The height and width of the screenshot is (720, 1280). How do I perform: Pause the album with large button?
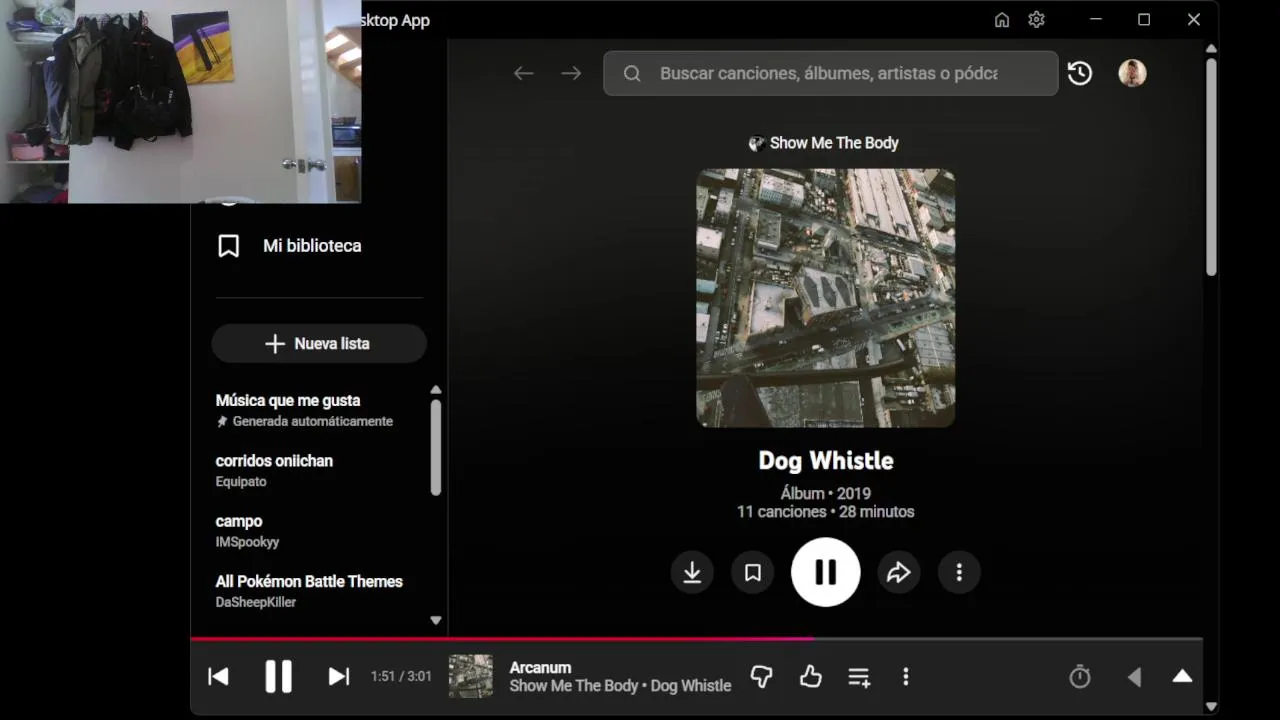click(826, 572)
